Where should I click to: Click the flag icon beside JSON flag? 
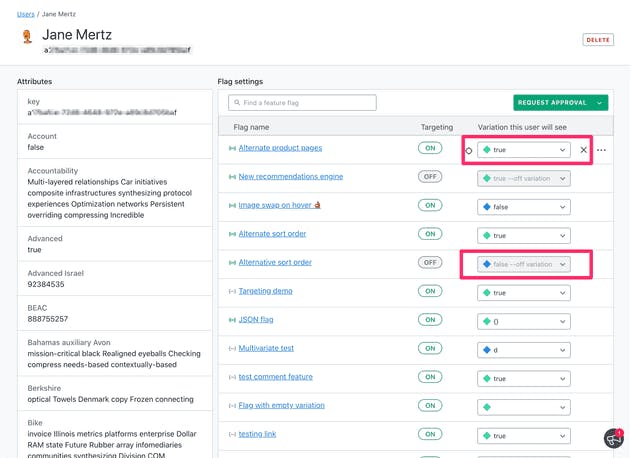click(232, 321)
